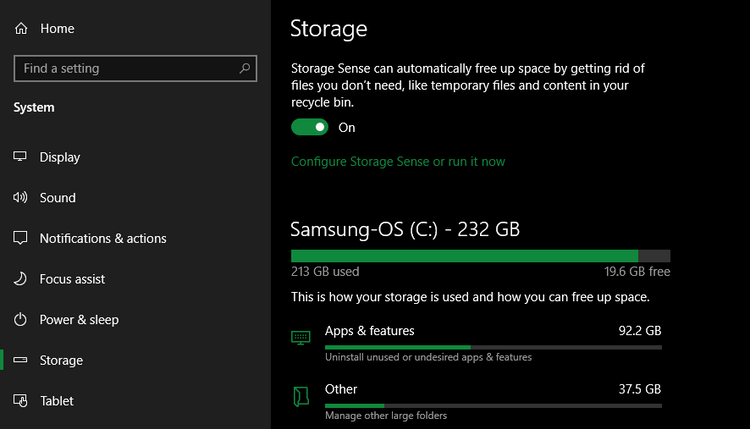This screenshot has height=429, width=750.
Task: Select Focus assist in sidebar
Action: 72,279
